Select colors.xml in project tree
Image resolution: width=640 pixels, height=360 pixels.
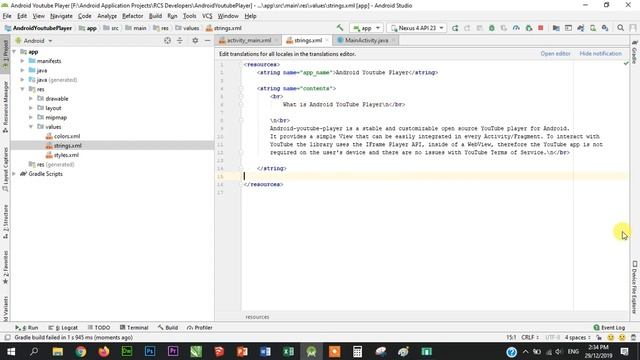63,136
